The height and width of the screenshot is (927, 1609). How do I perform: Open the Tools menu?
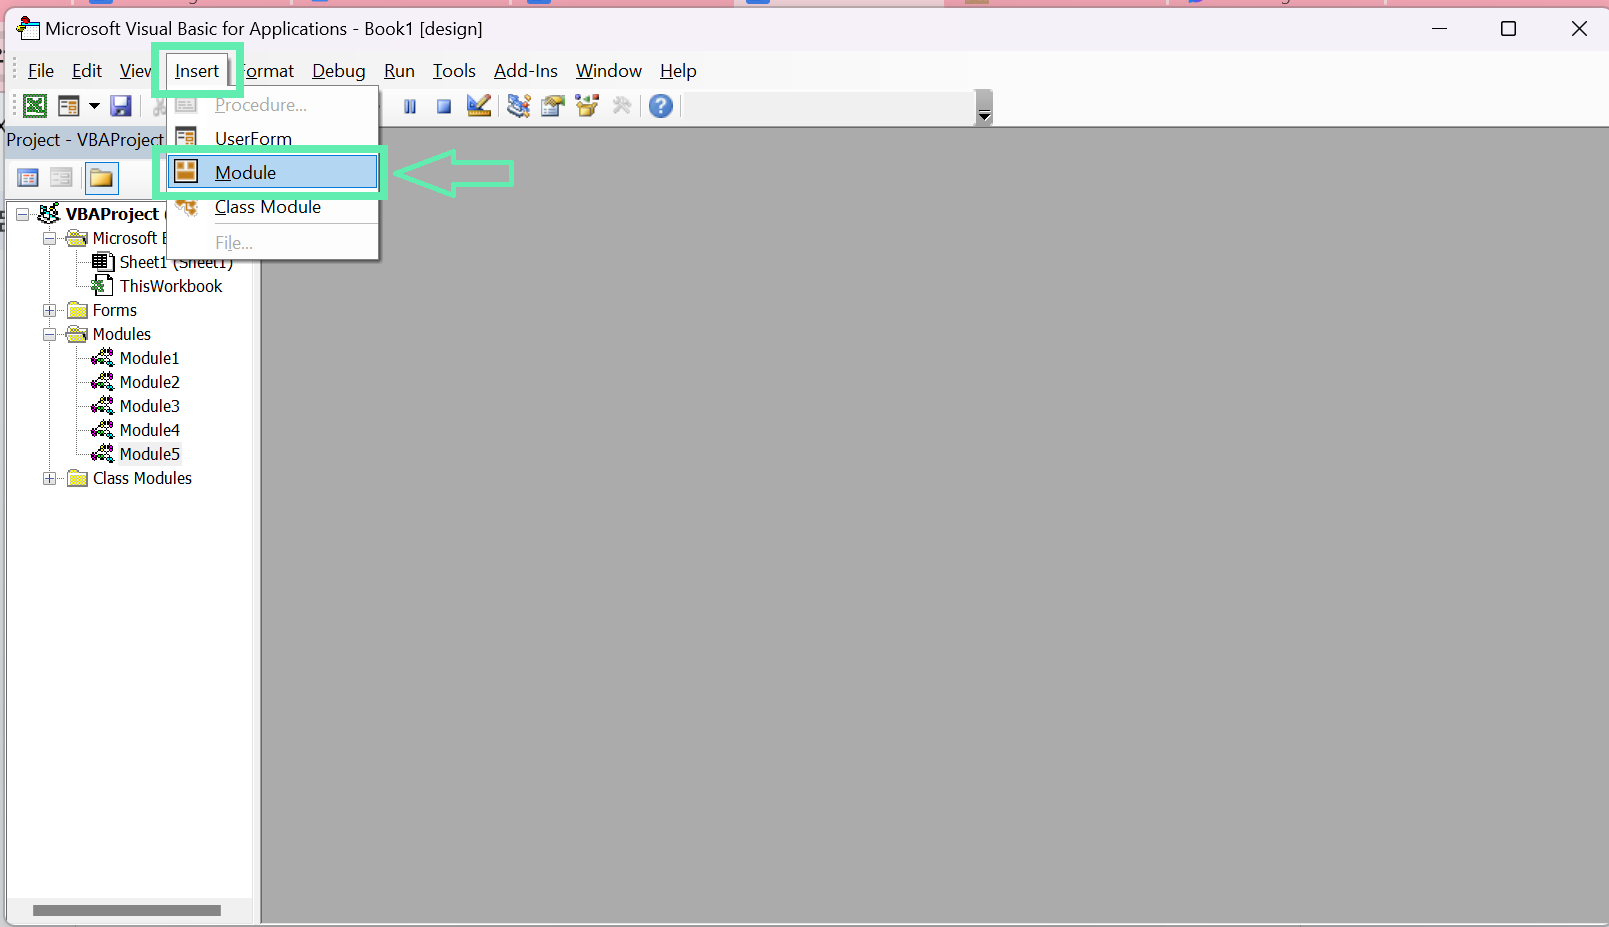point(454,71)
